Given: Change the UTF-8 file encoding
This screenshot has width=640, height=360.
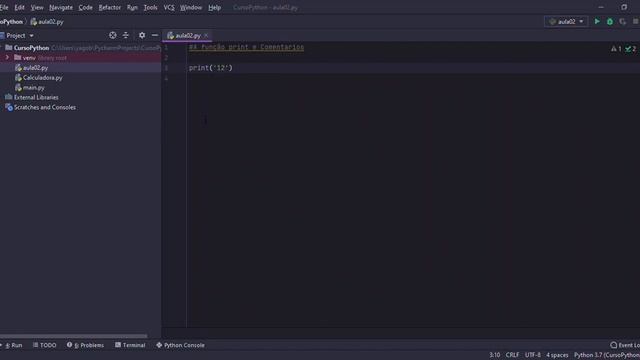Looking at the screenshot, I should pos(533,355).
